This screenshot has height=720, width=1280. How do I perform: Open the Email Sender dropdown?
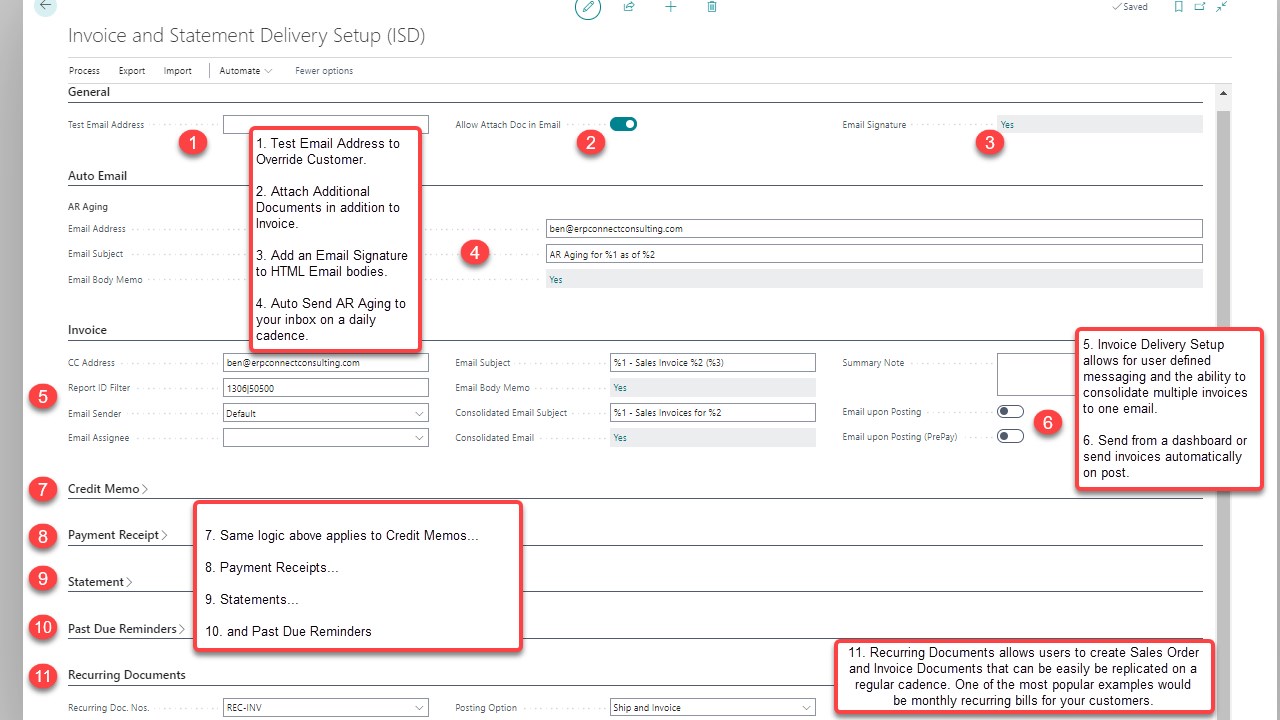point(326,413)
